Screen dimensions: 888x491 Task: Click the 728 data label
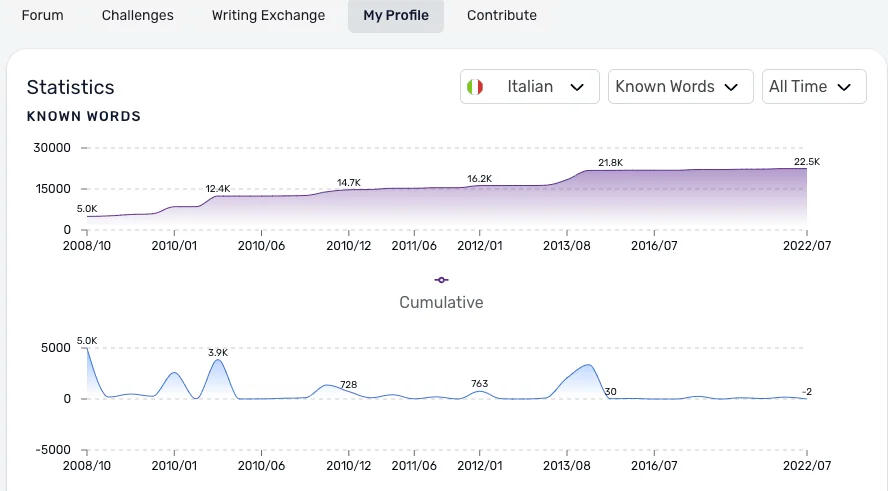(348, 384)
